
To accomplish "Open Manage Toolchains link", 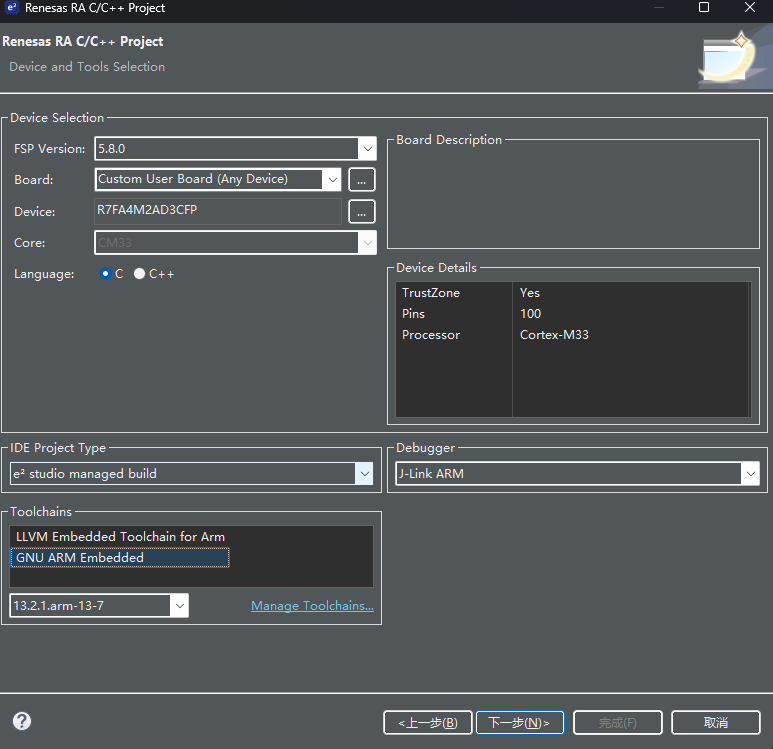I will coord(312,606).
